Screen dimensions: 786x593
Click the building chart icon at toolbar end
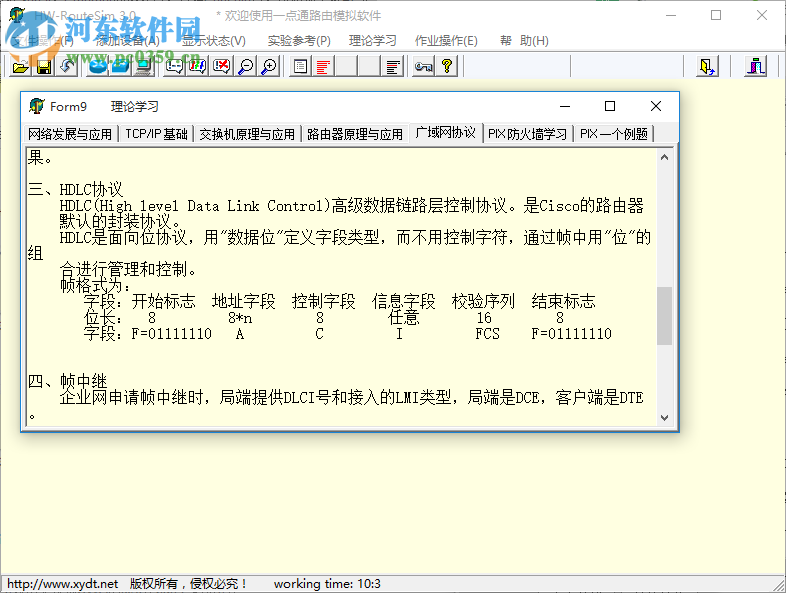[756, 67]
